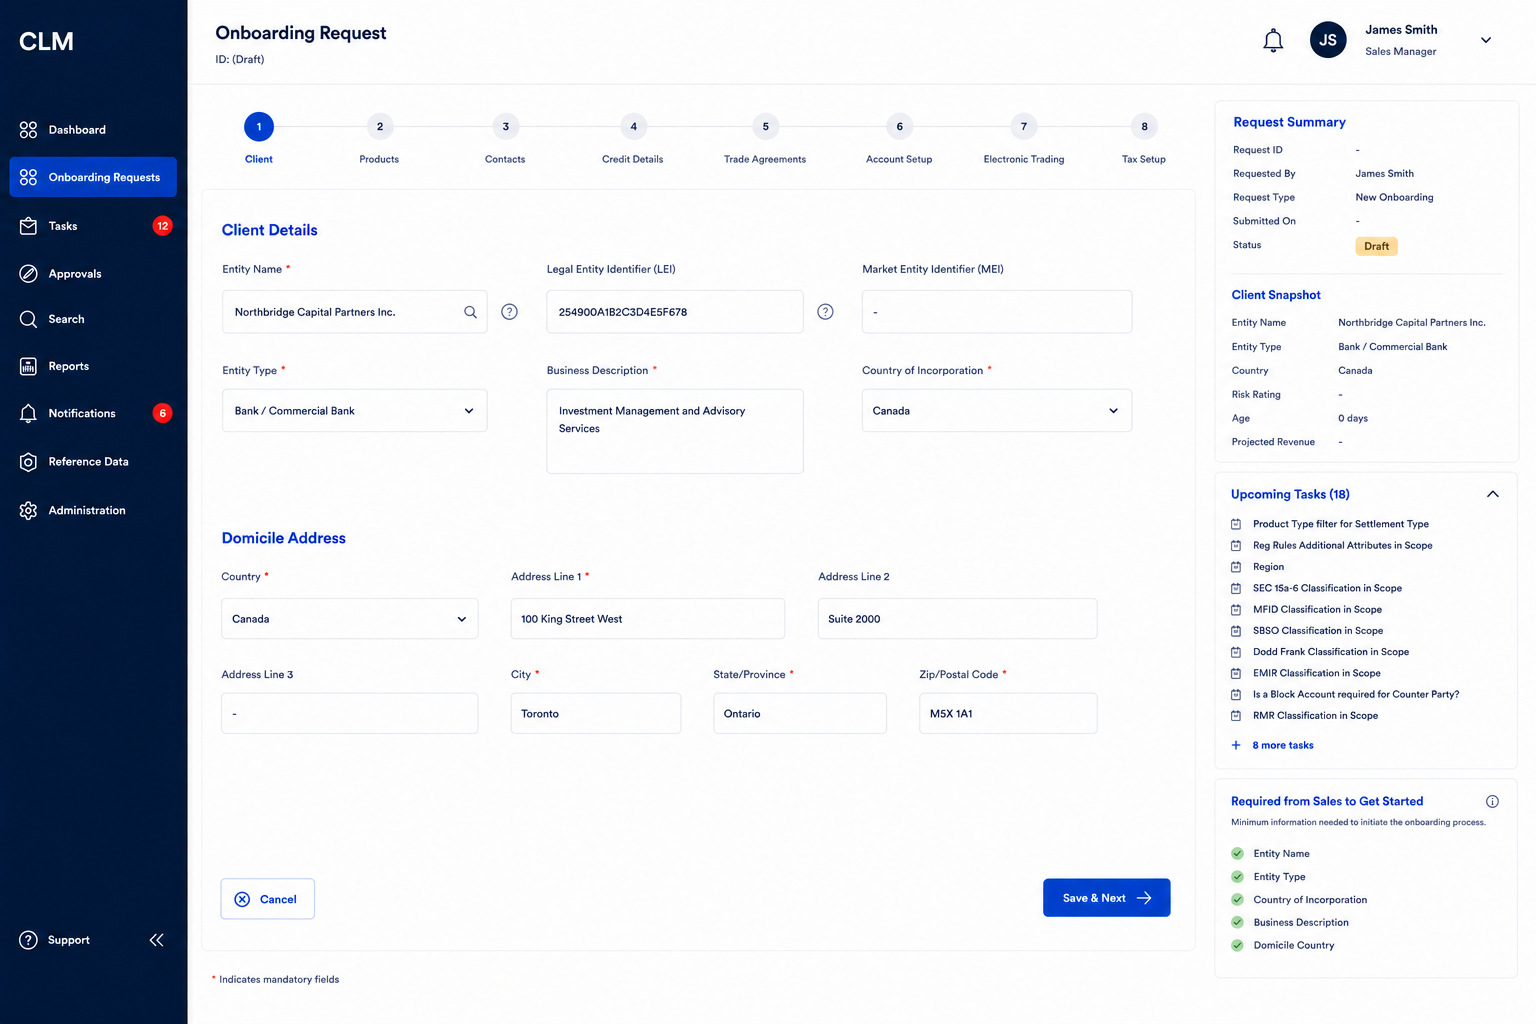Click the Entity Name search magnifier icon
Viewport: 1536px width, 1024px height.
[x=470, y=312]
